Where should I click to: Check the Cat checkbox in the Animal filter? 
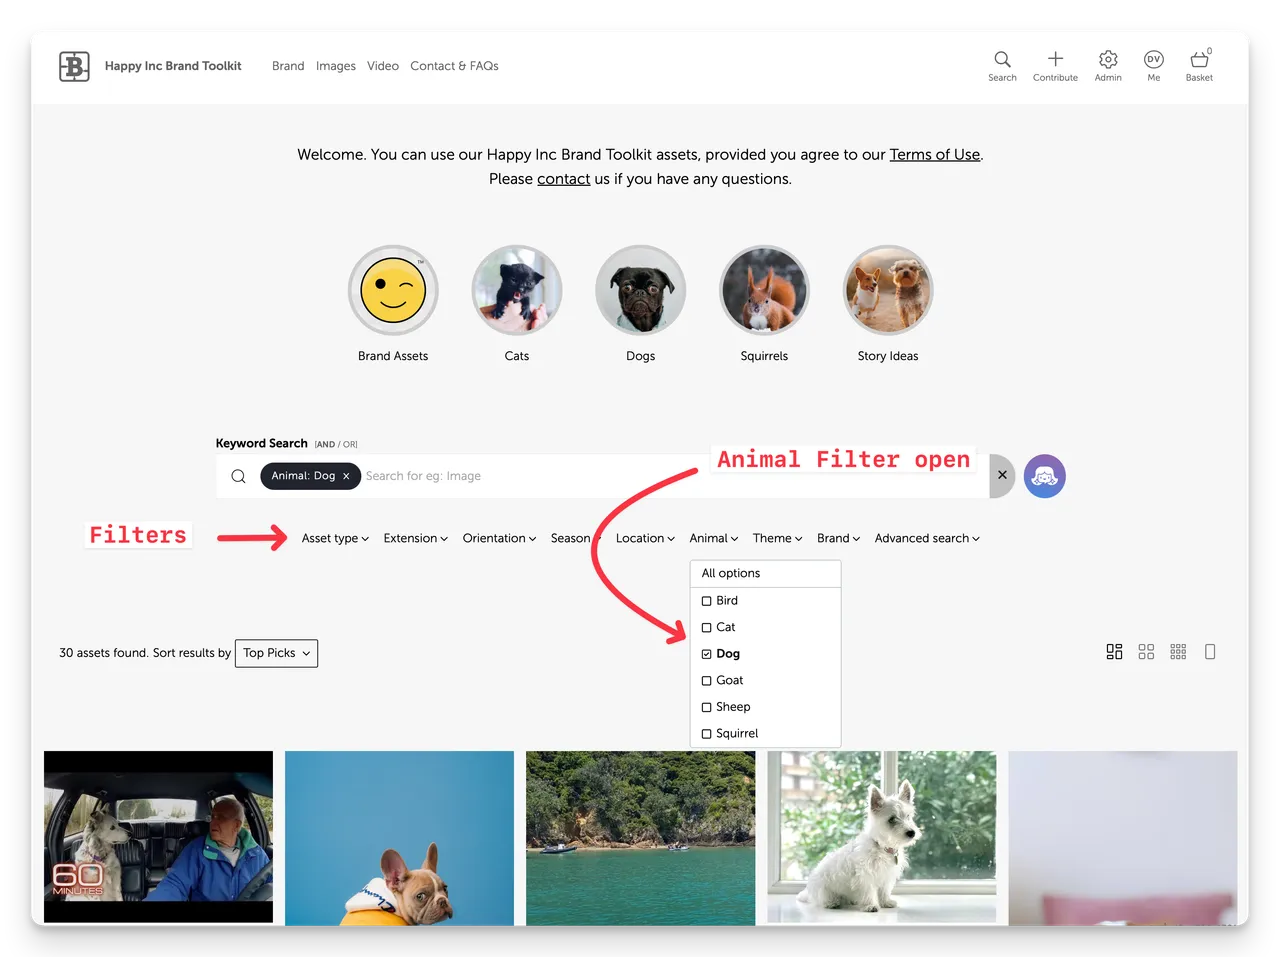click(x=707, y=627)
